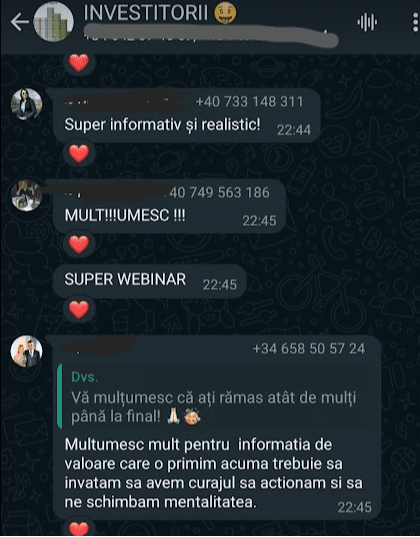Open avatar of sender ending 749 563 186
Image resolution: width=420 pixels, height=537 pixels.
pos(27,195)
